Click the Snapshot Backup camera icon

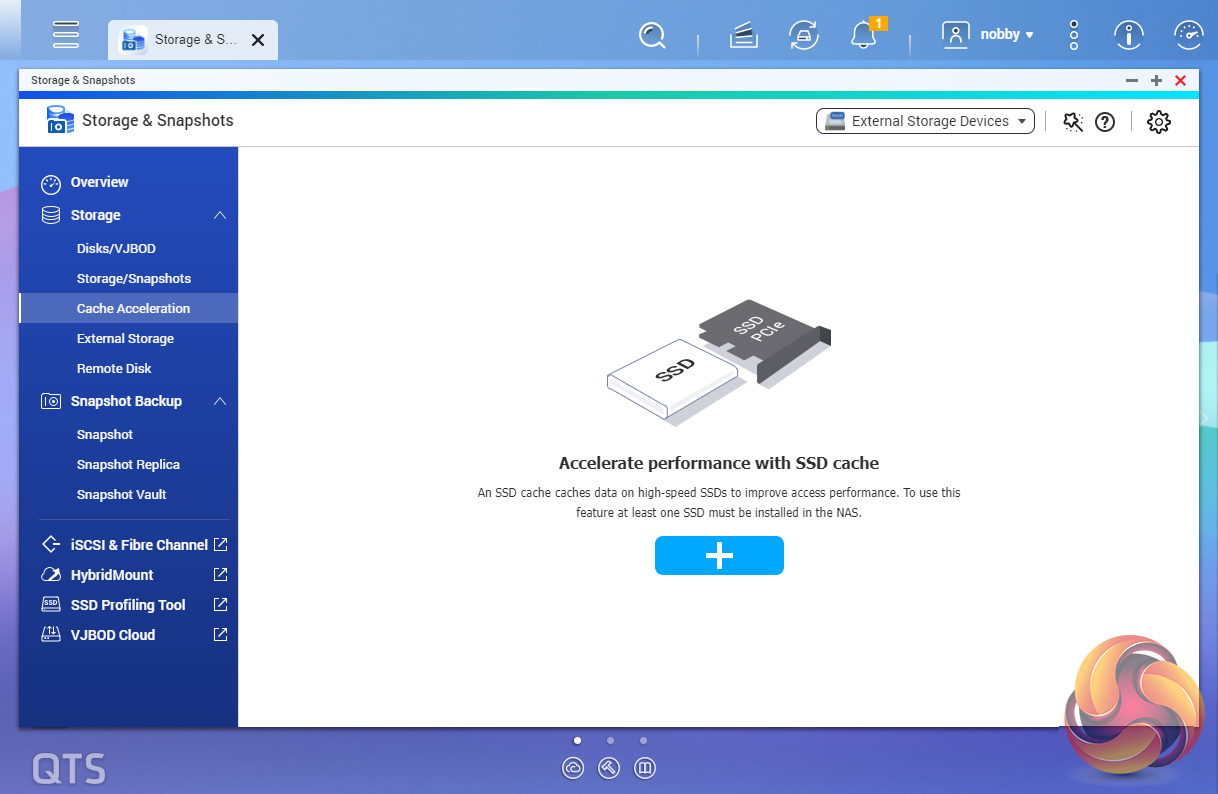tap(51, 401)
